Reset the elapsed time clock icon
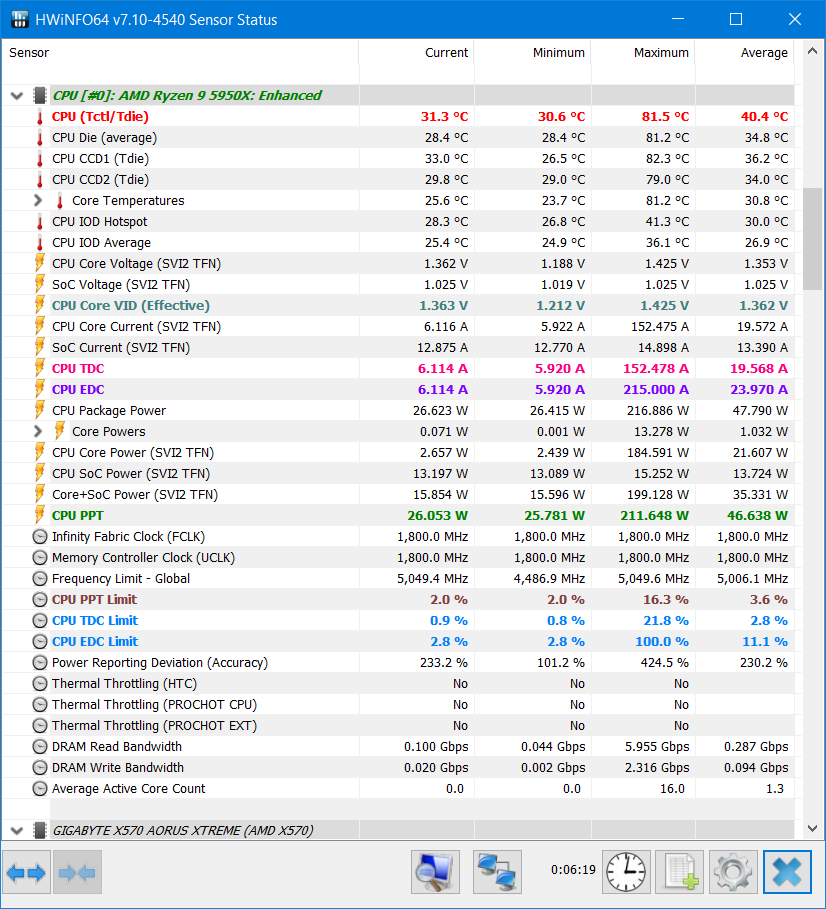Viewport: 826px width, 909px height. coord(626,872)
